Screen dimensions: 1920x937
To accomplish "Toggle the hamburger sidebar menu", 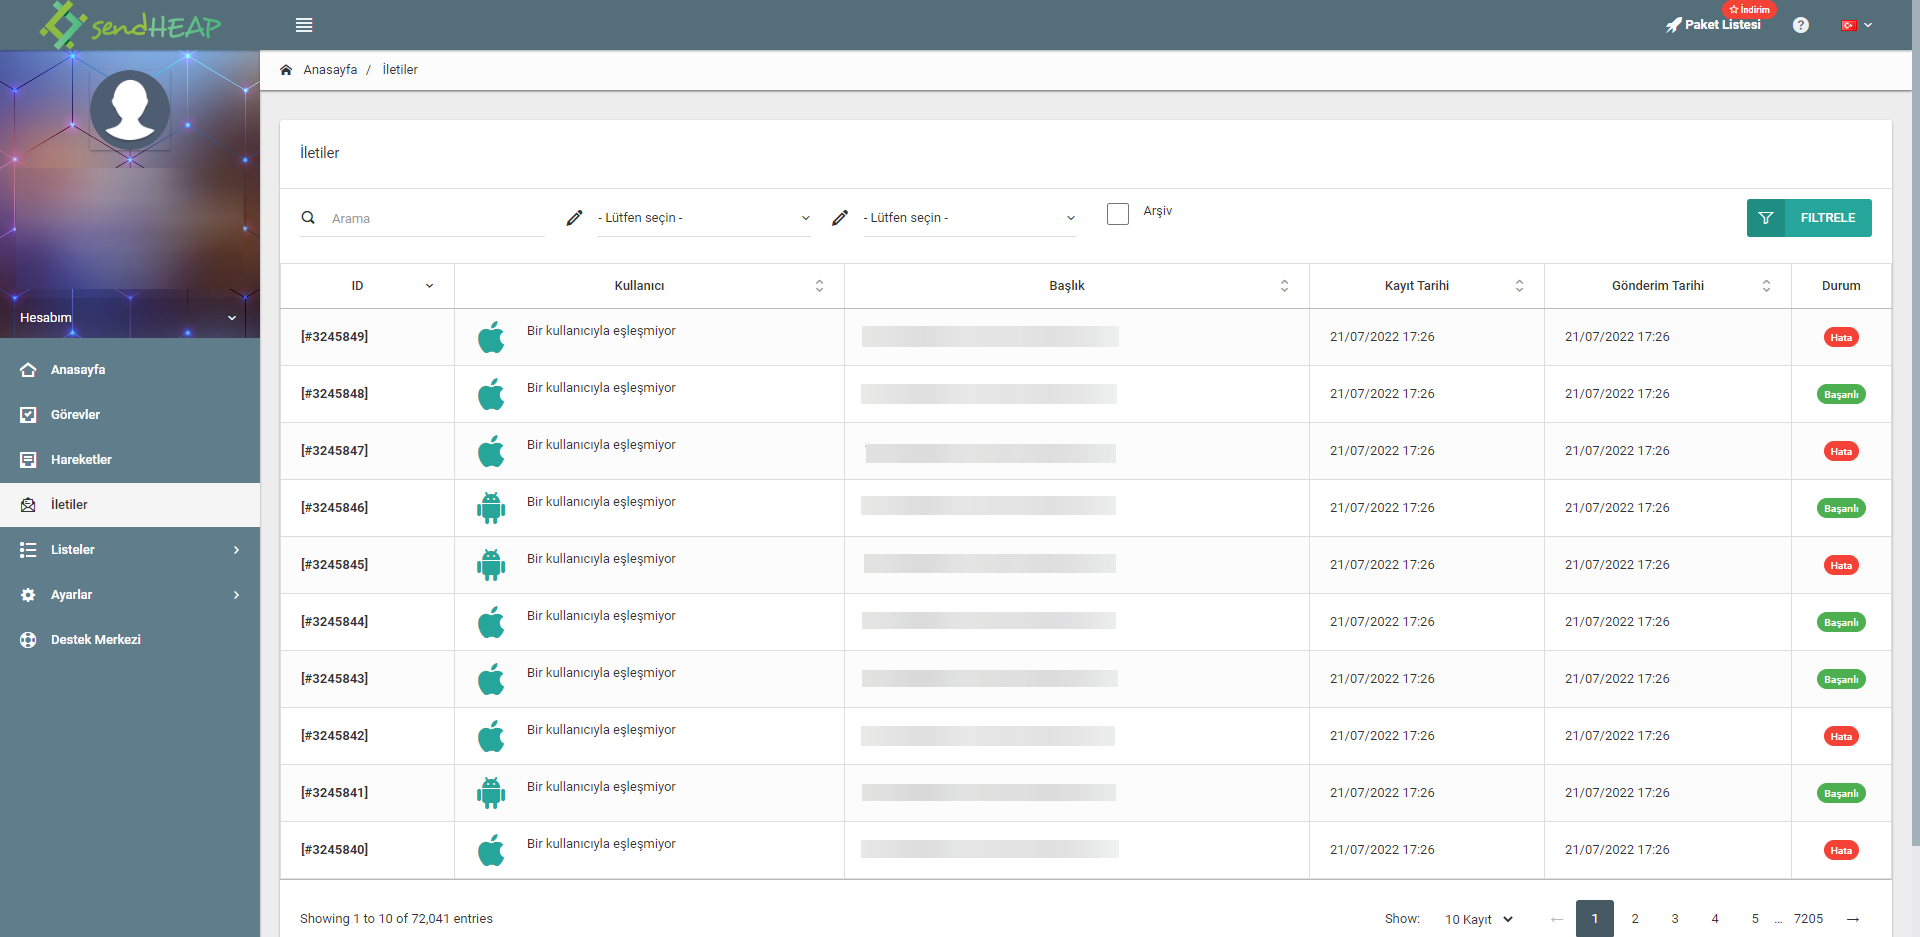I will (x=304, y=25).
